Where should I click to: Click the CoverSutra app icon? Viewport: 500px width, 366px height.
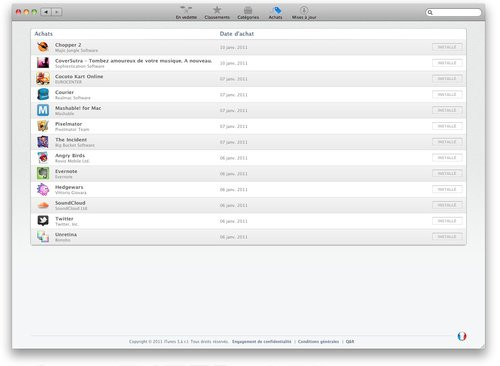(43, 63)
